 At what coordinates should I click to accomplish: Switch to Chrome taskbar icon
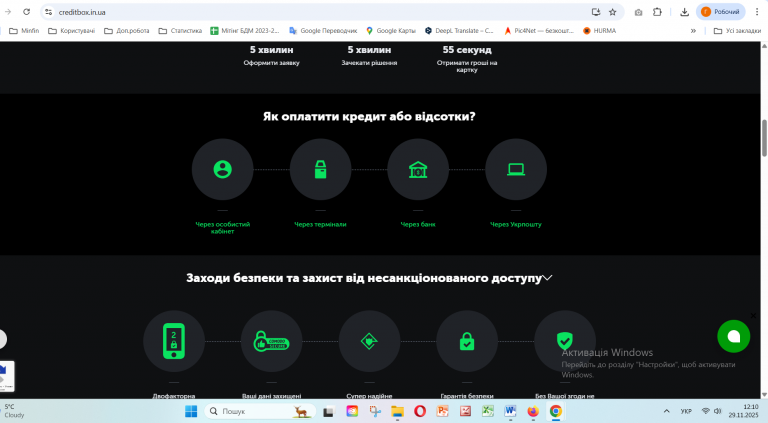pos(555,411)
